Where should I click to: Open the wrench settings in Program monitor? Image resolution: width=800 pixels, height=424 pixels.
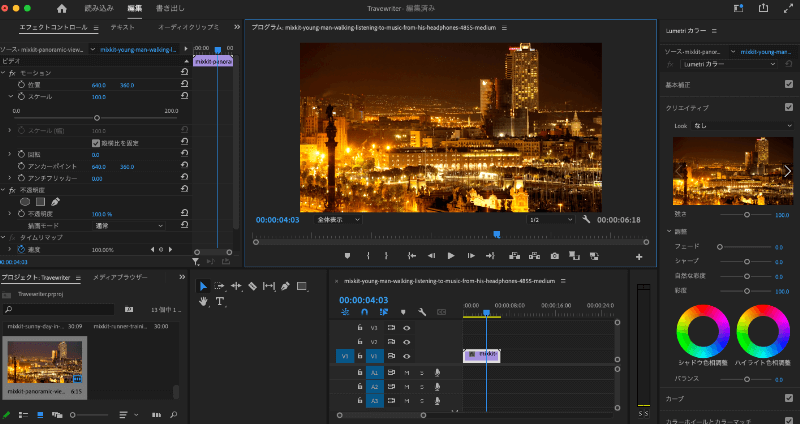click(x=586, y=219)
